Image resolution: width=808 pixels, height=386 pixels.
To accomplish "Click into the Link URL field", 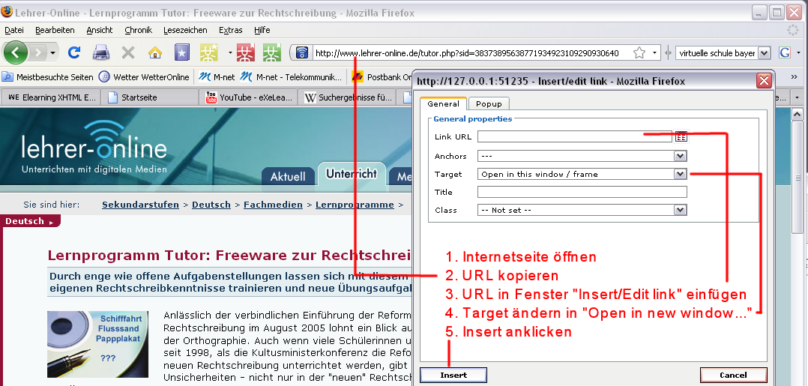I will click(575, 137).
